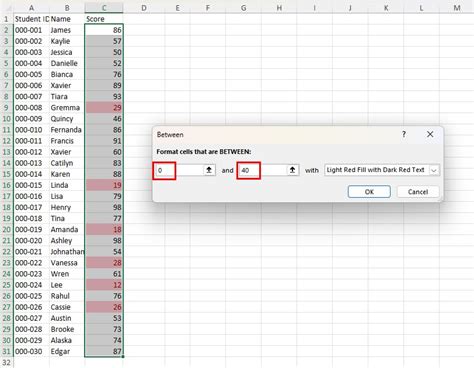Select the cell with name Francis

tap(67, 141)
